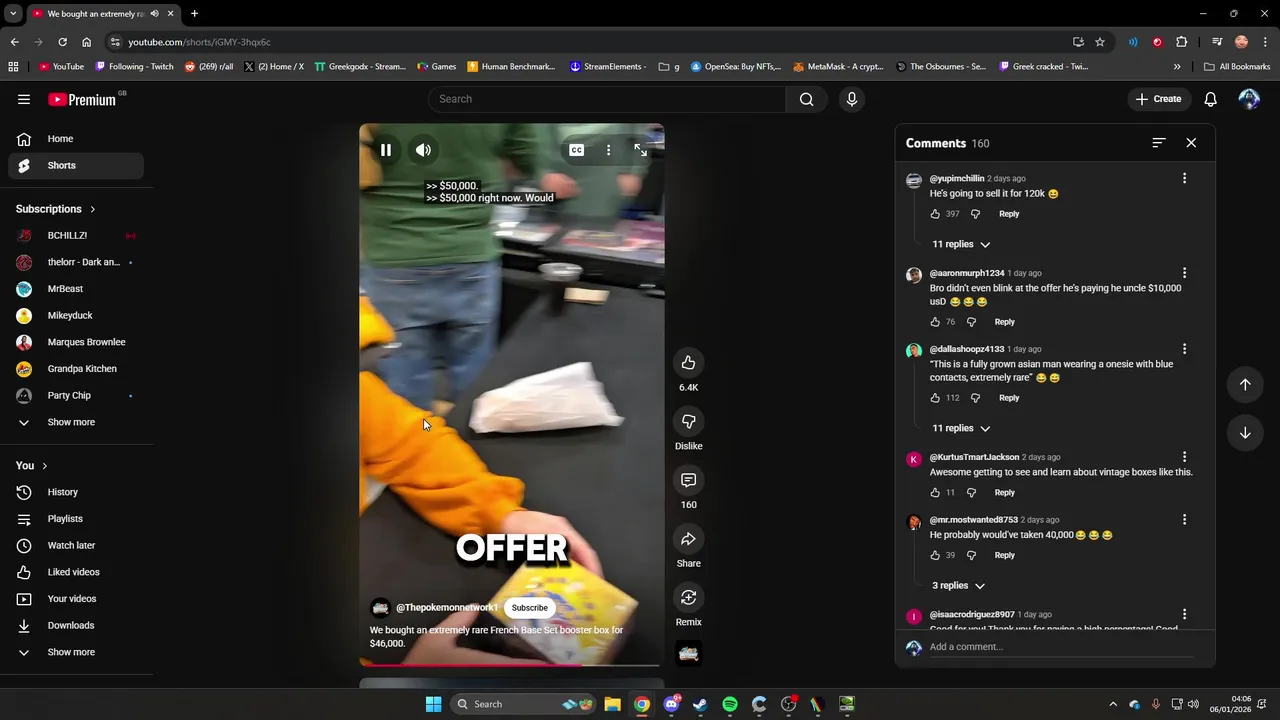Pause the Shorts video
This screenshot has width=1280, height=720.
click(386, 150)
